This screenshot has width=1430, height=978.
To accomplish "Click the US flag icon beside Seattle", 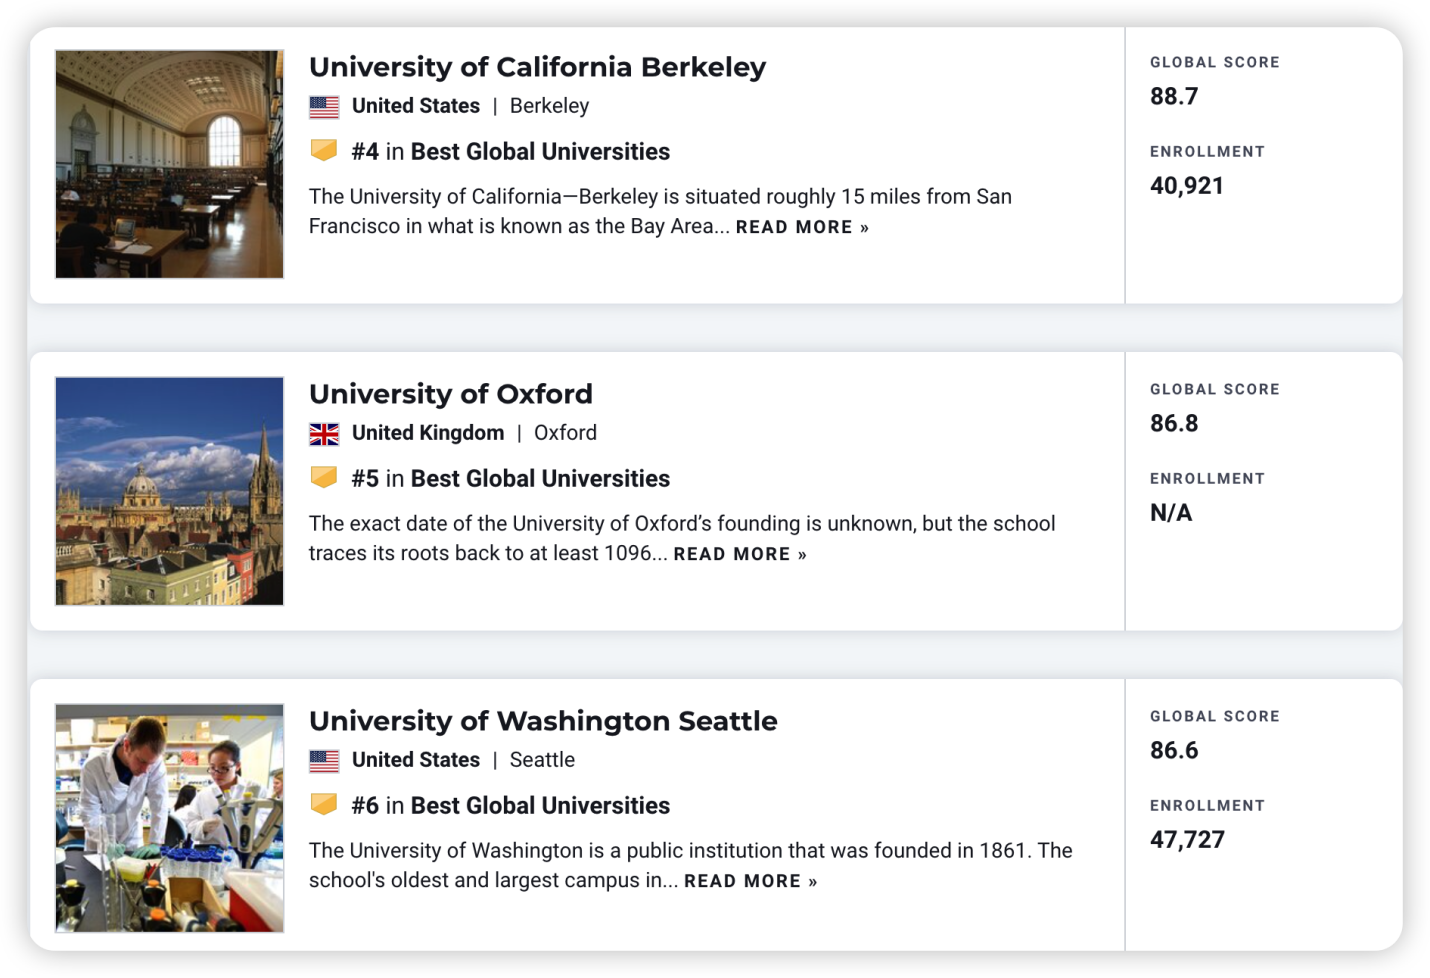I will tap(324, 761).
